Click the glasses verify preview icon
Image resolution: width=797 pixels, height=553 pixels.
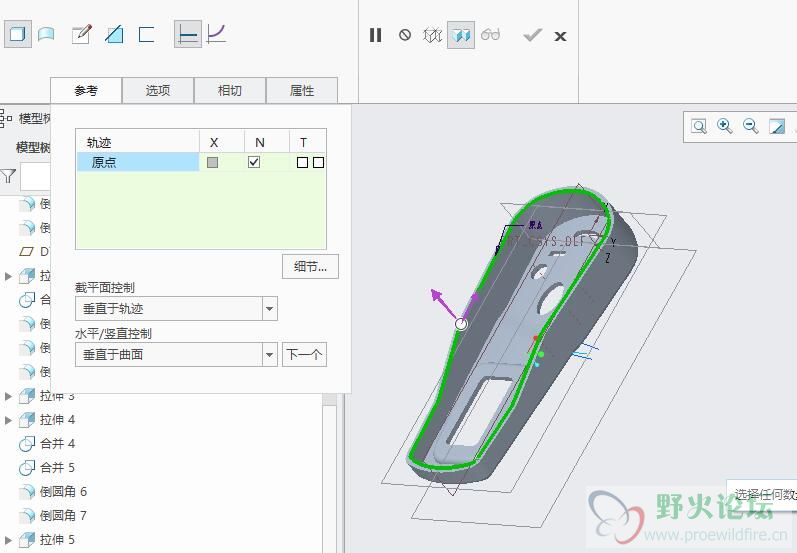490,35
